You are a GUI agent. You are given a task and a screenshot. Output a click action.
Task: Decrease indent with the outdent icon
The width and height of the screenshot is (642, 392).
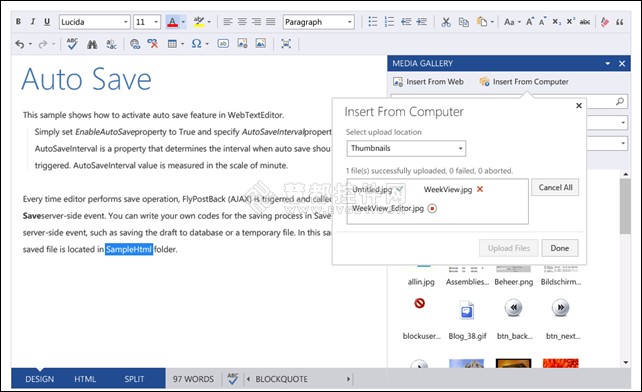pos(406,22)
